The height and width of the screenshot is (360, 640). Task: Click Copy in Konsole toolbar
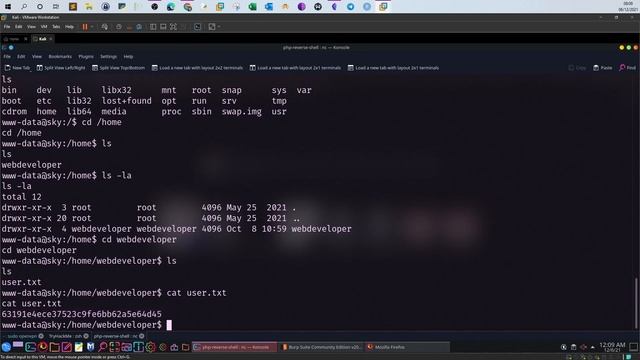click(577, 68)
